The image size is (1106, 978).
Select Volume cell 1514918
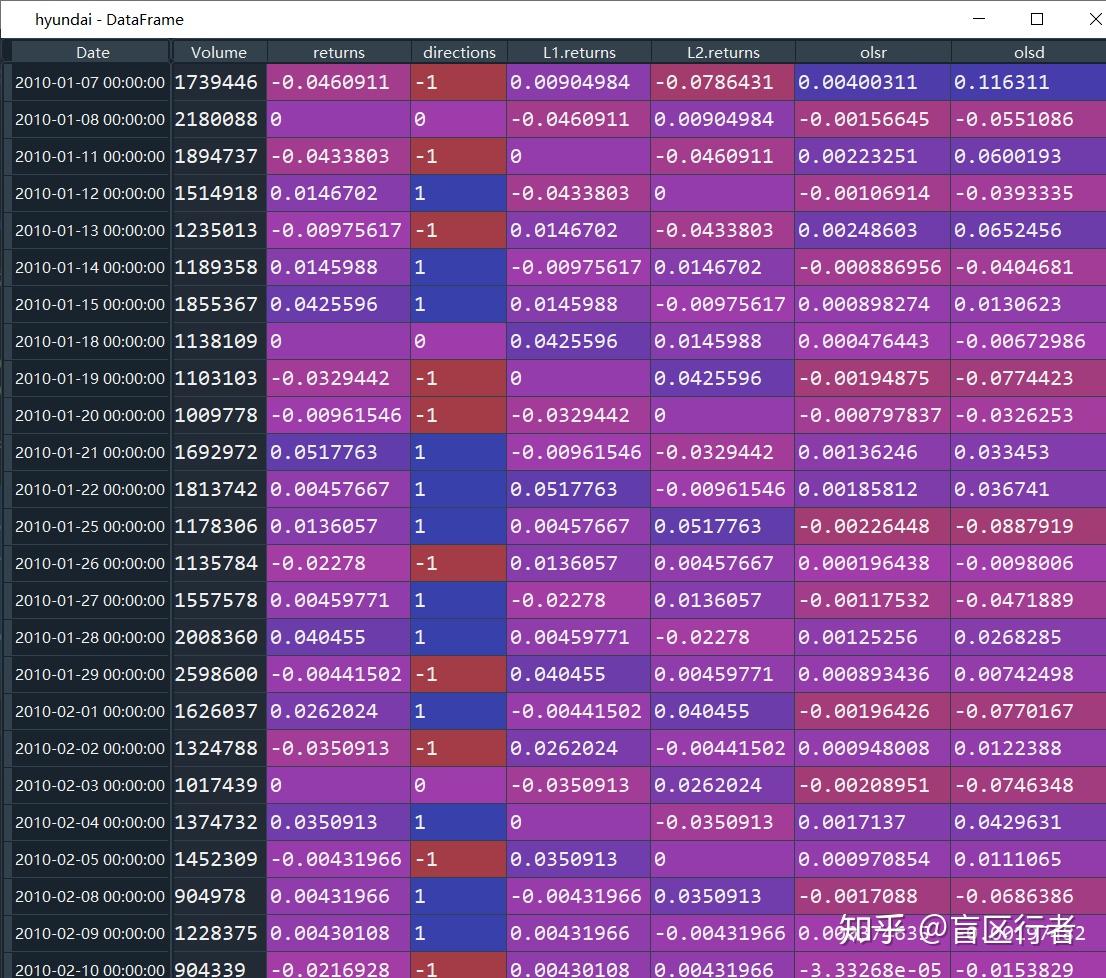click(219, 193)
